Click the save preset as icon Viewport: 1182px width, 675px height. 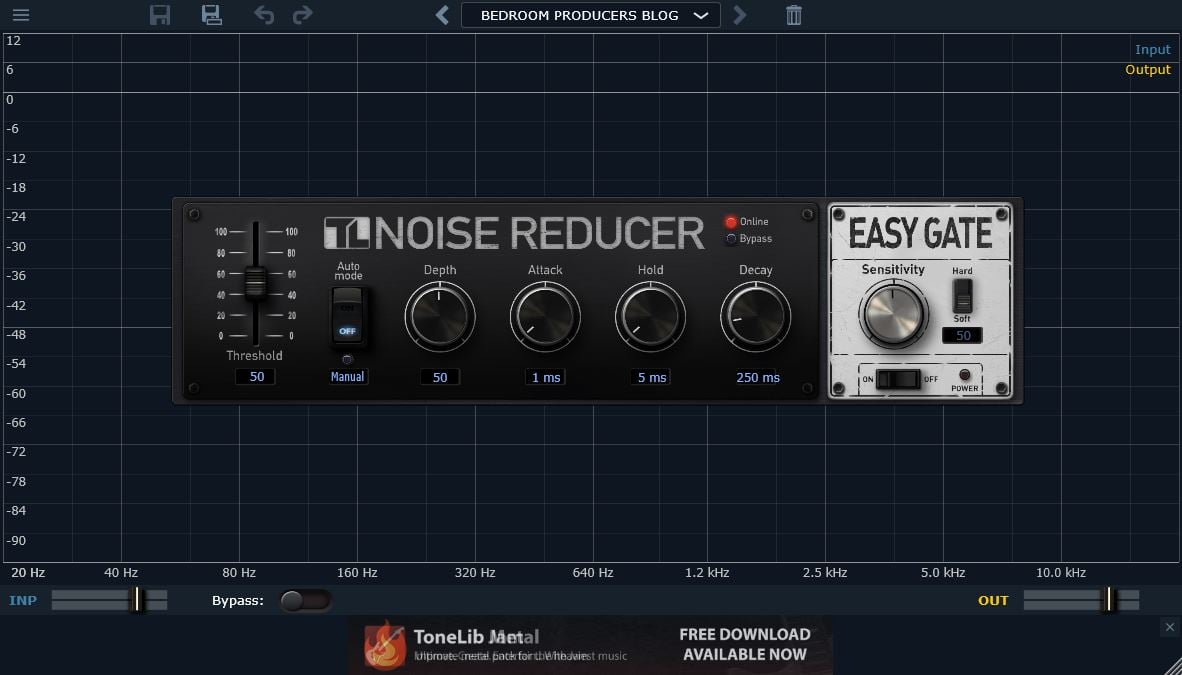[x=211, y=15]
